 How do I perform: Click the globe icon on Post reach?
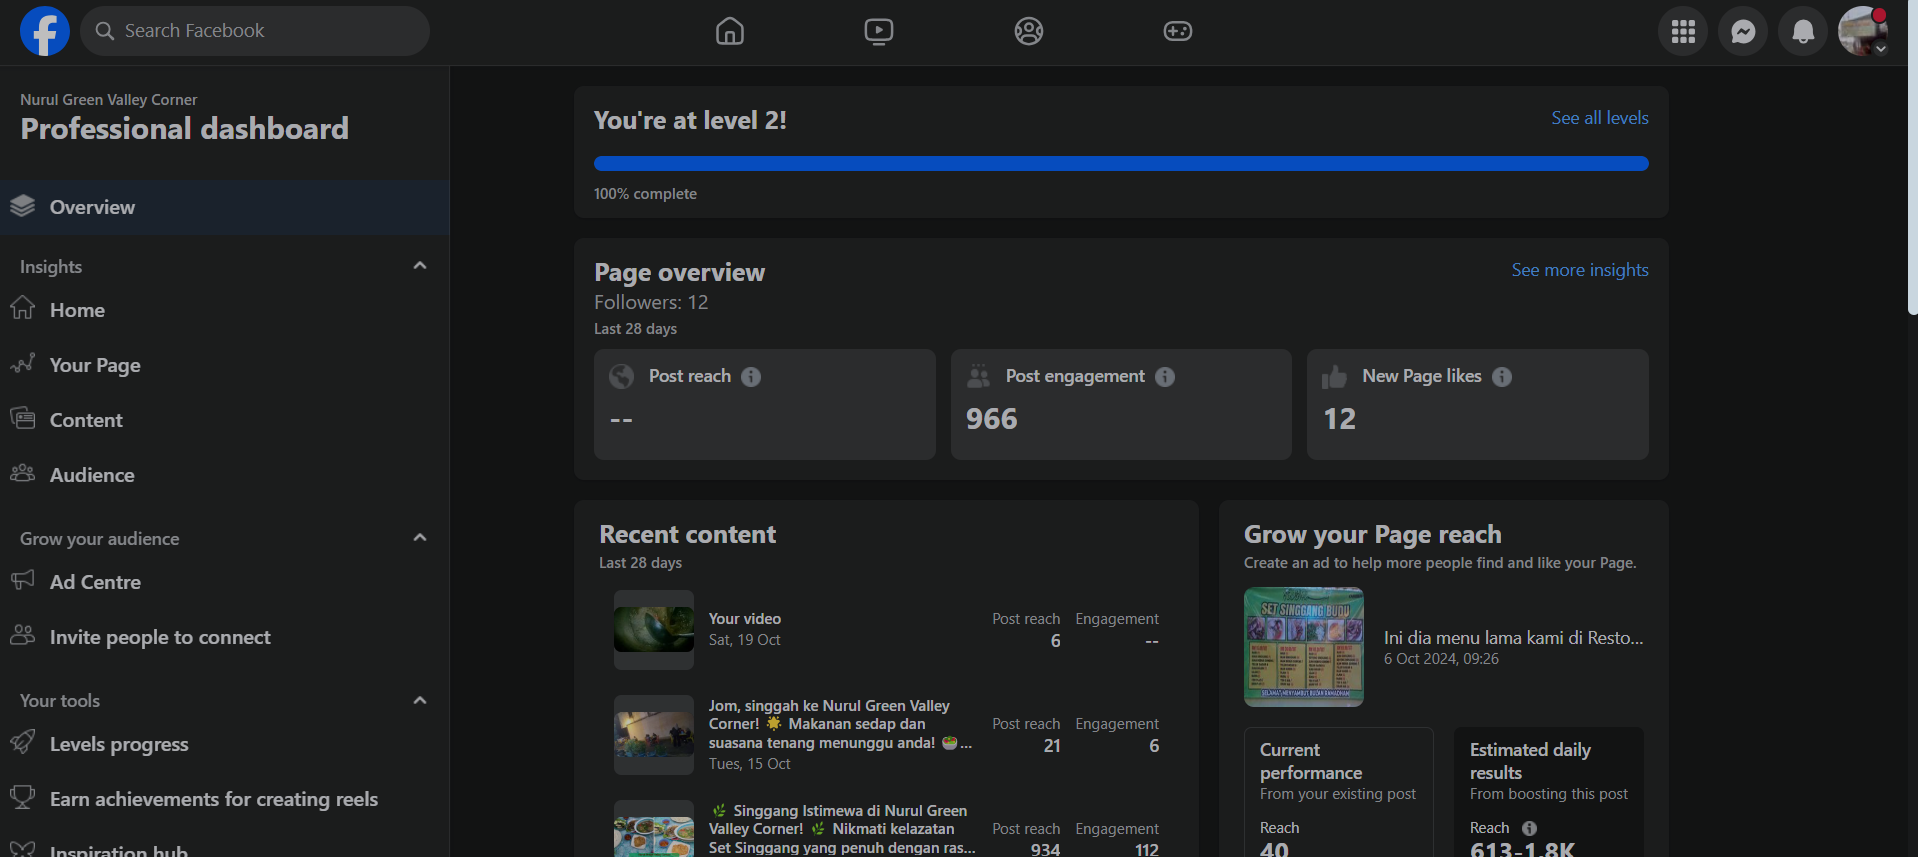click(622, 377)
